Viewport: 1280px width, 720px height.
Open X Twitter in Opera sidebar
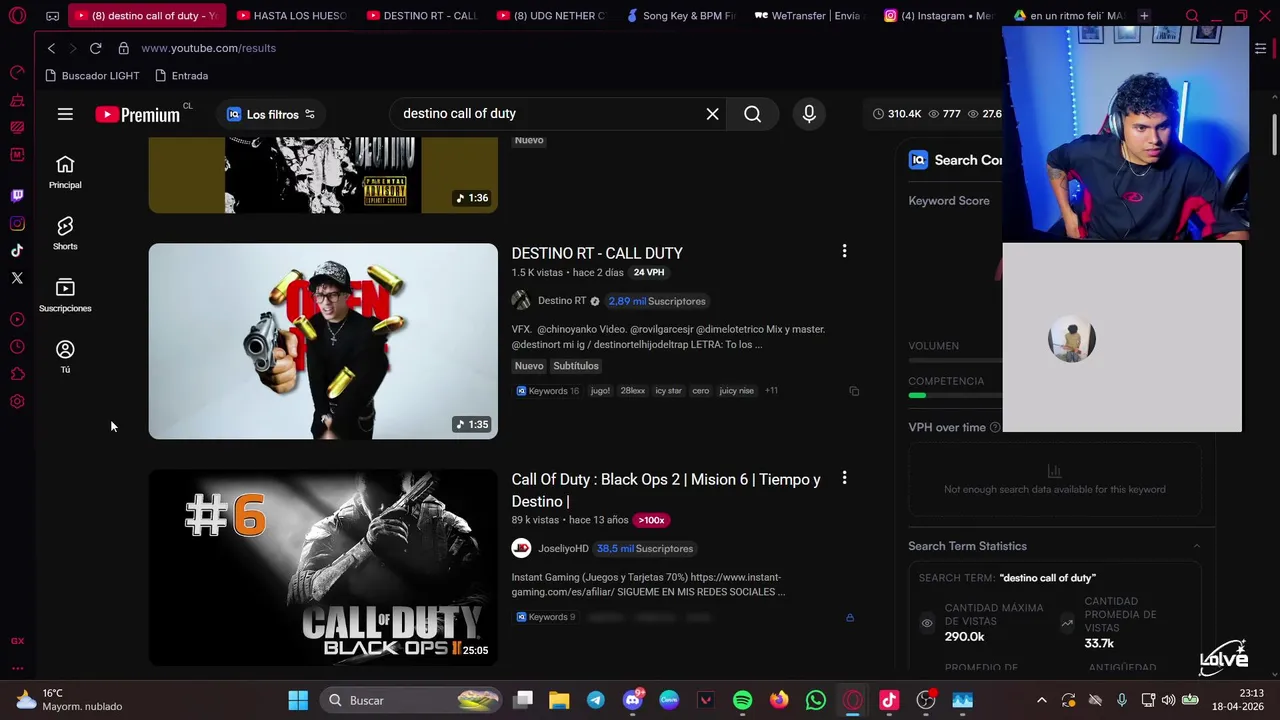tap(17, 278)
